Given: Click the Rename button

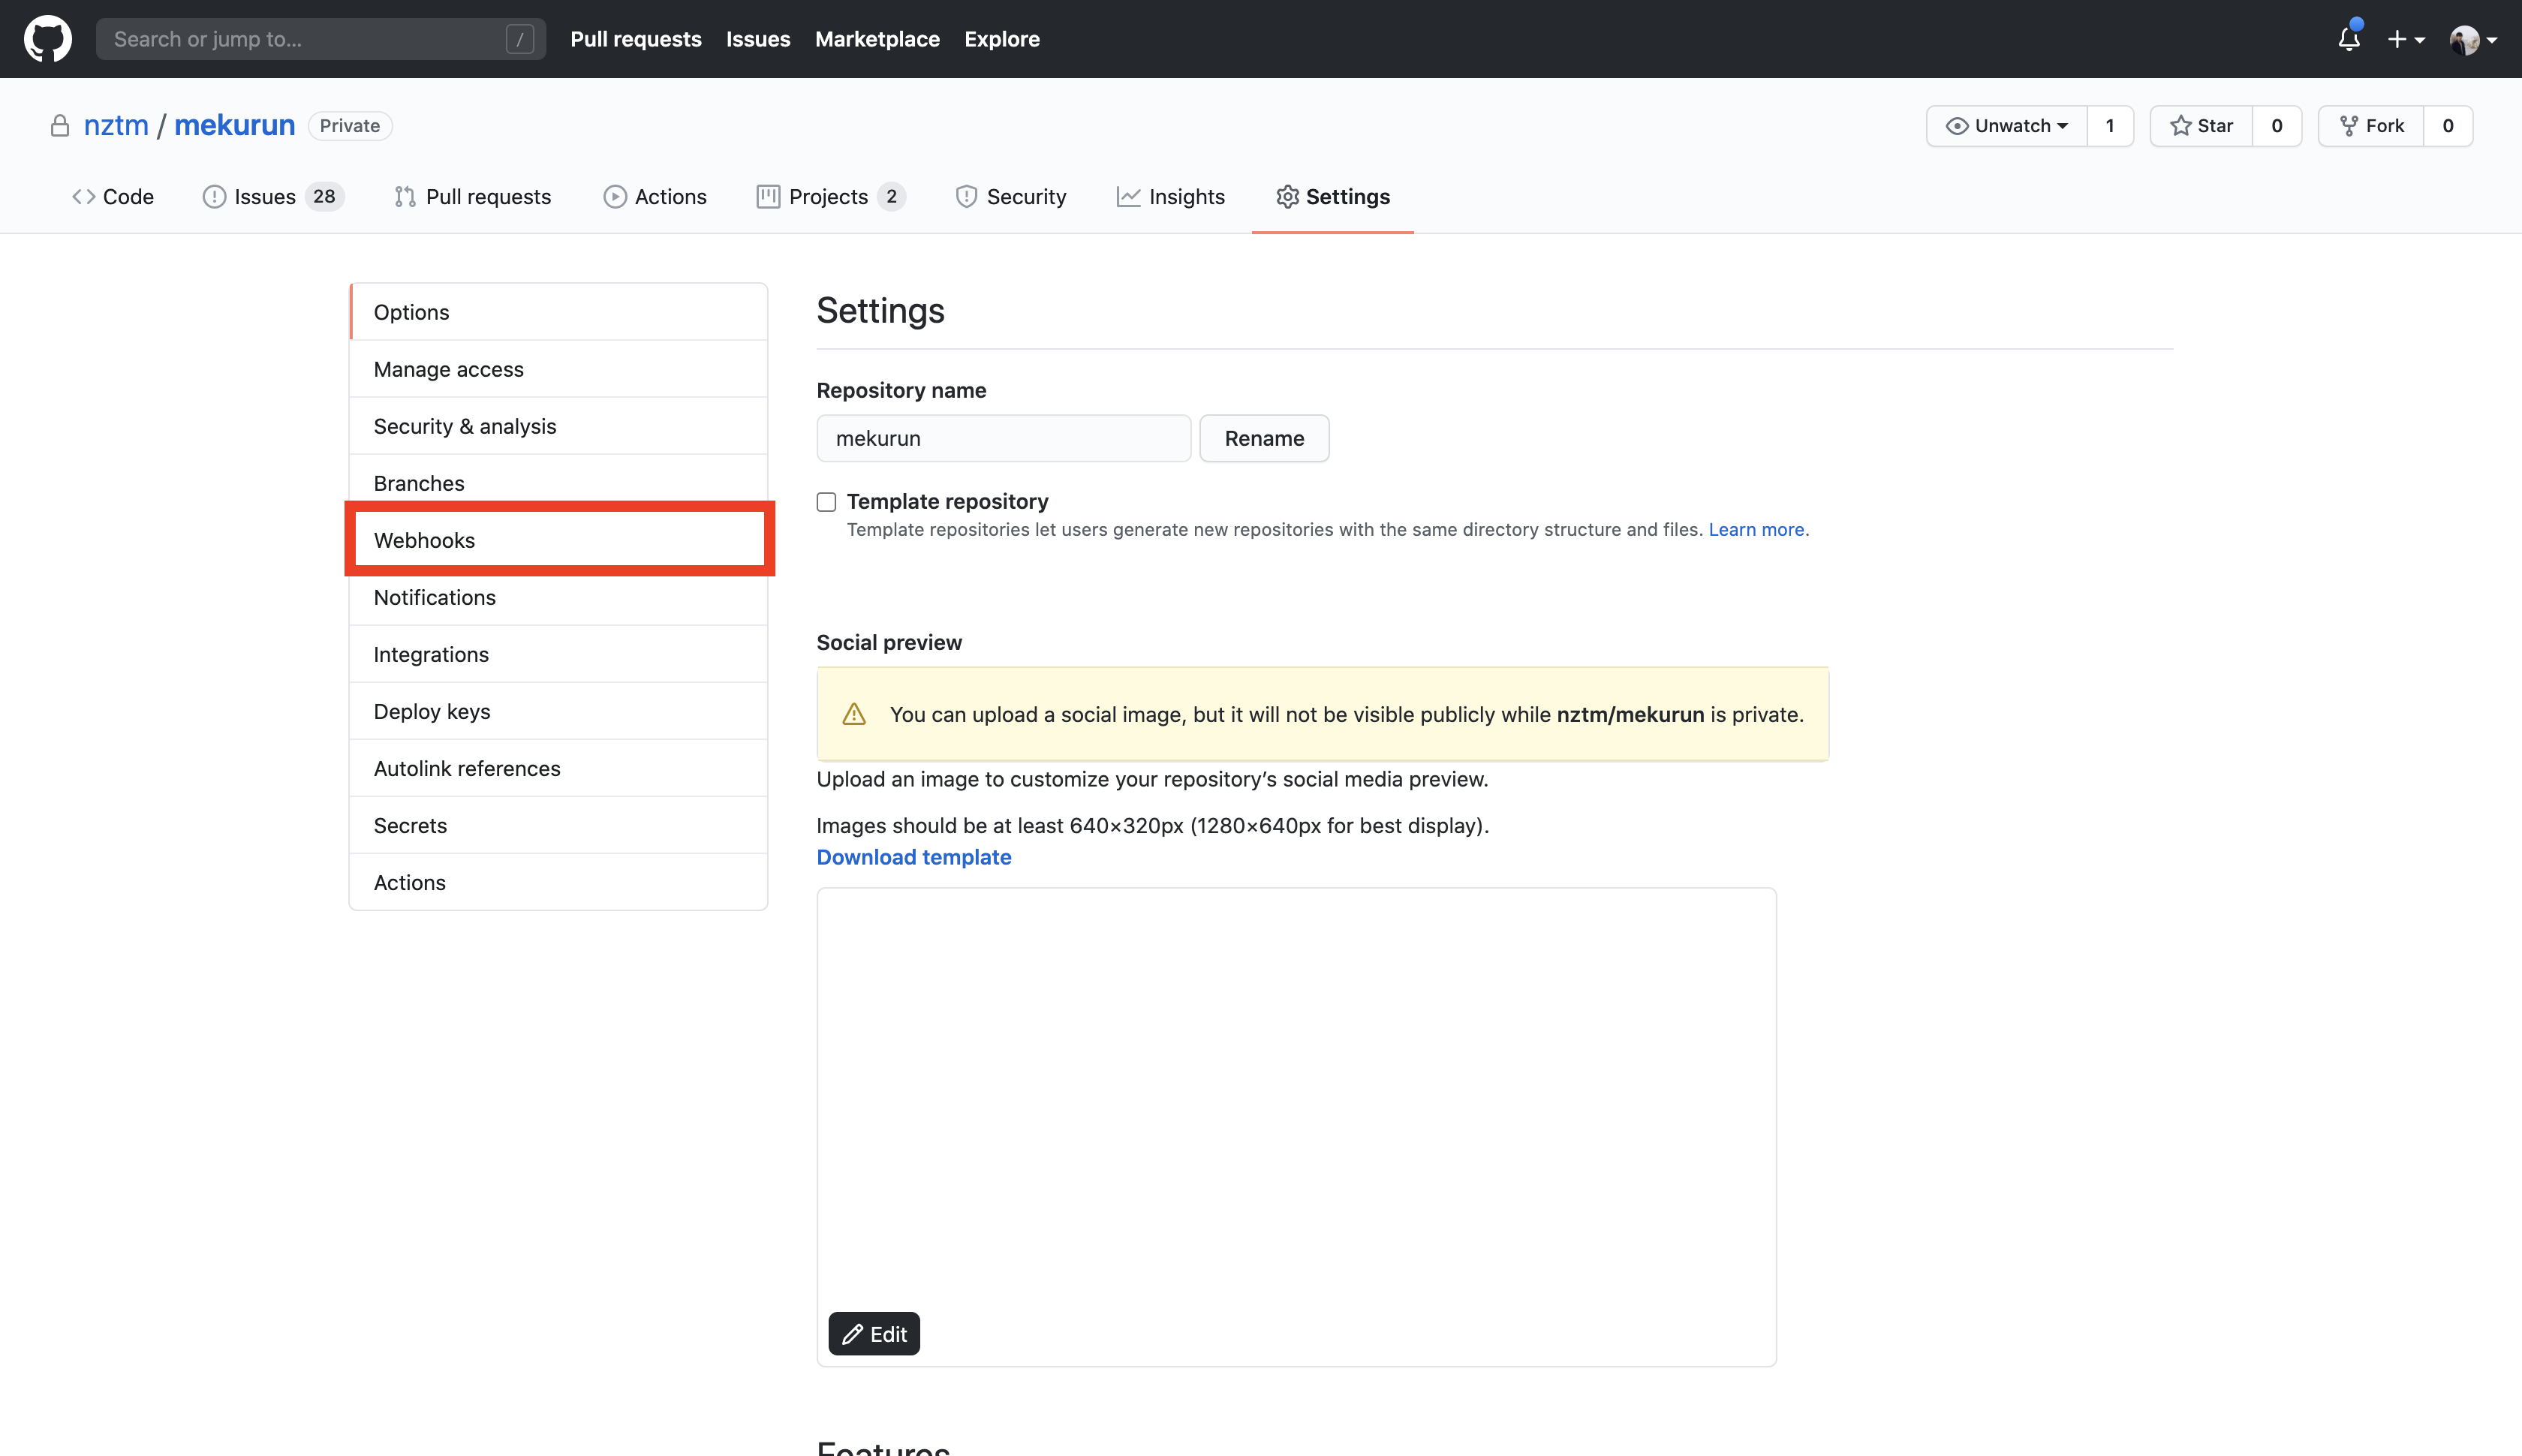Looking at the screenshot, I should click(x=1264, y=438).
